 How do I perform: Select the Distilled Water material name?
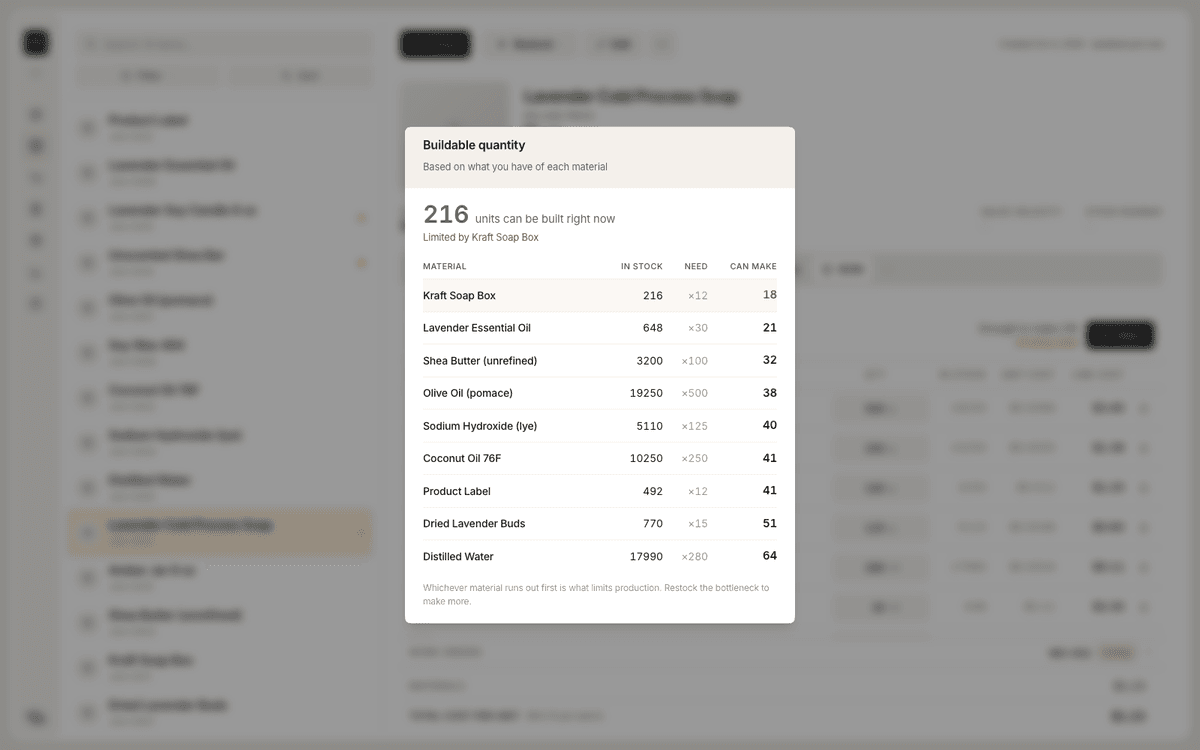(x=458, y=557)
